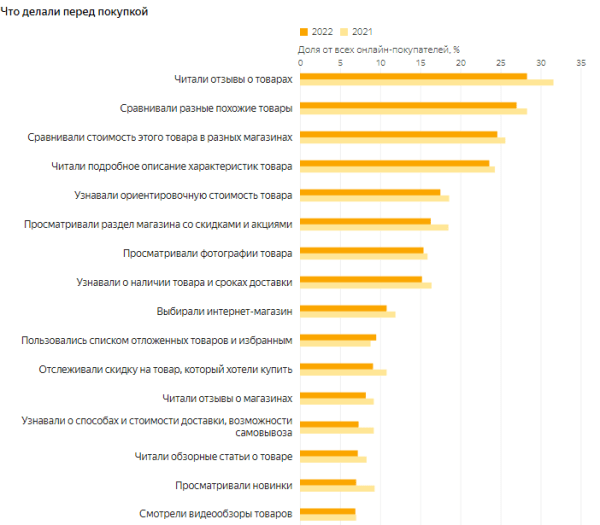Toggle the 2022 series legend label

point(324,33)
